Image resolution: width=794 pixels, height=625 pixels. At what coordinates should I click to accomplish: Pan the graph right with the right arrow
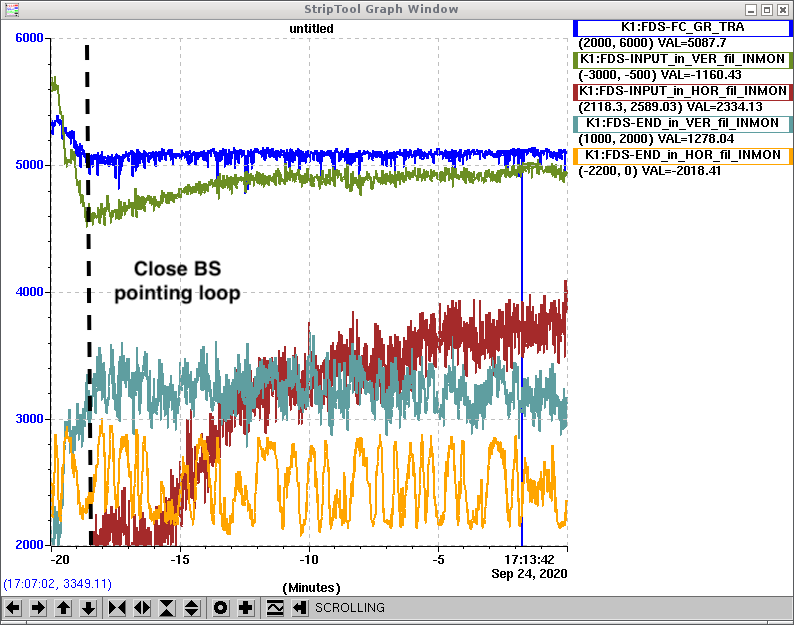pyautogui.click(x=38, y=607)
